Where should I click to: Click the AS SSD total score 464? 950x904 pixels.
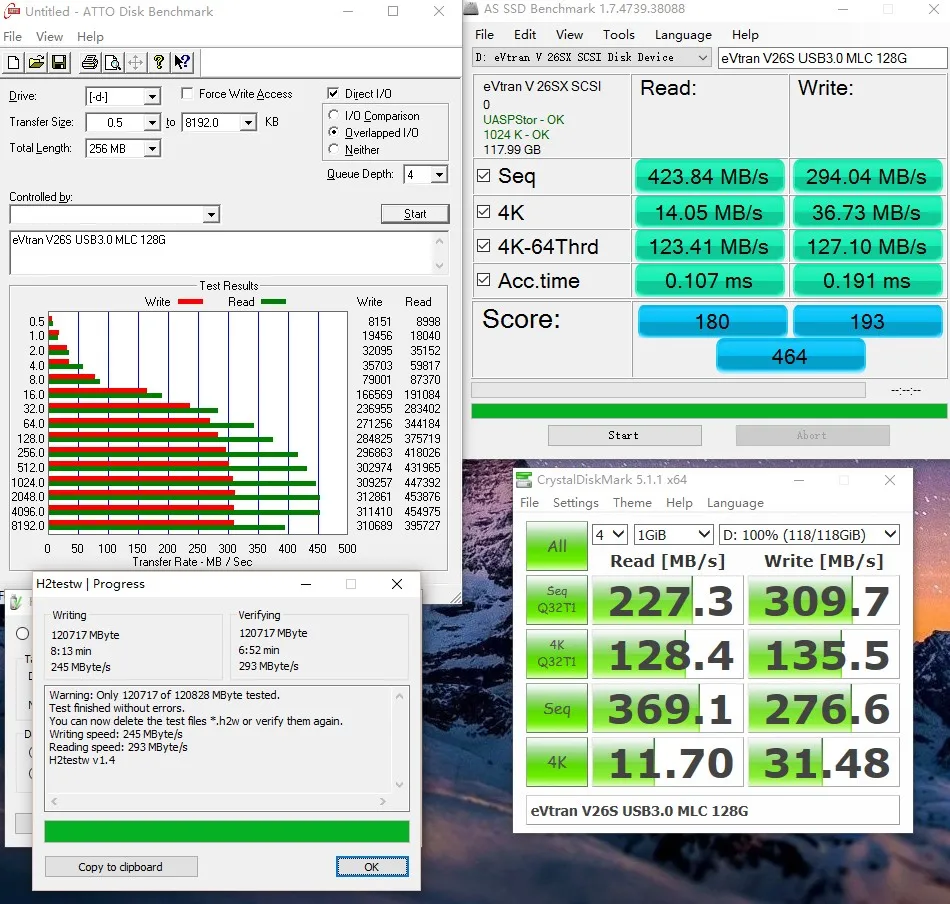click(x=790, y=356)
